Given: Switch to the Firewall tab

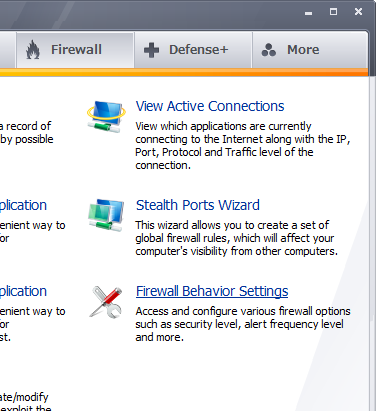Looking at the screenshot, I should pyautogui.click(x=75, y=50).
